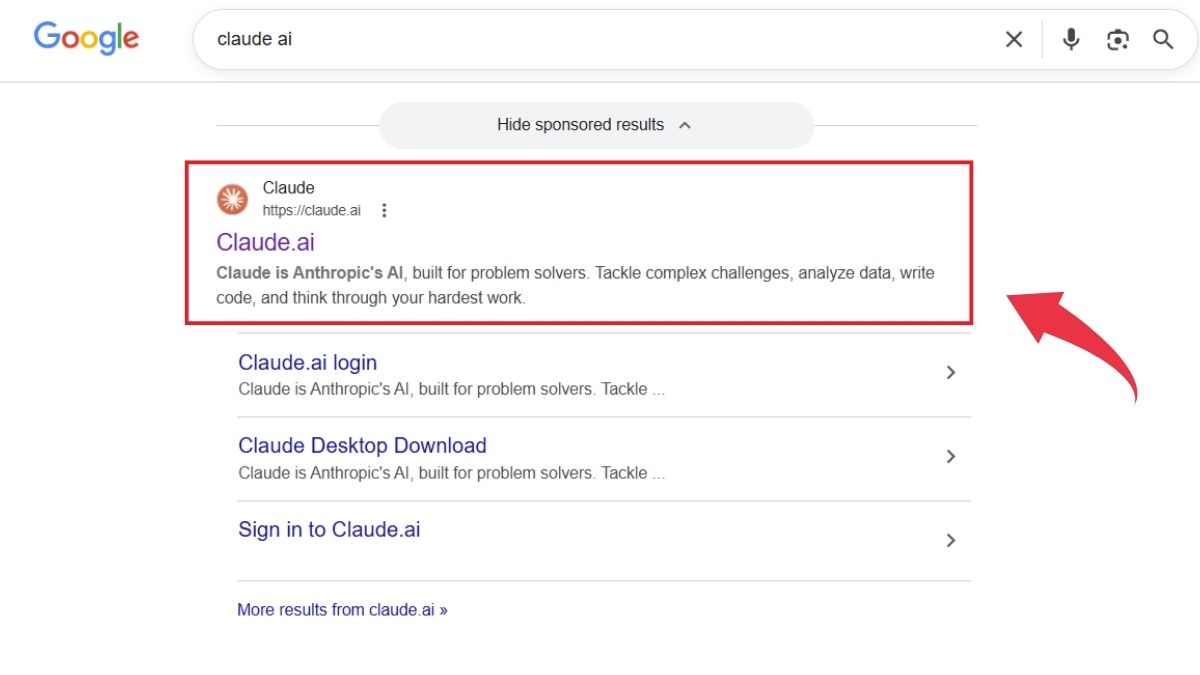Hide sponsored results
The width and height of the screenshot is (1200, 675).
click(580, 125)
